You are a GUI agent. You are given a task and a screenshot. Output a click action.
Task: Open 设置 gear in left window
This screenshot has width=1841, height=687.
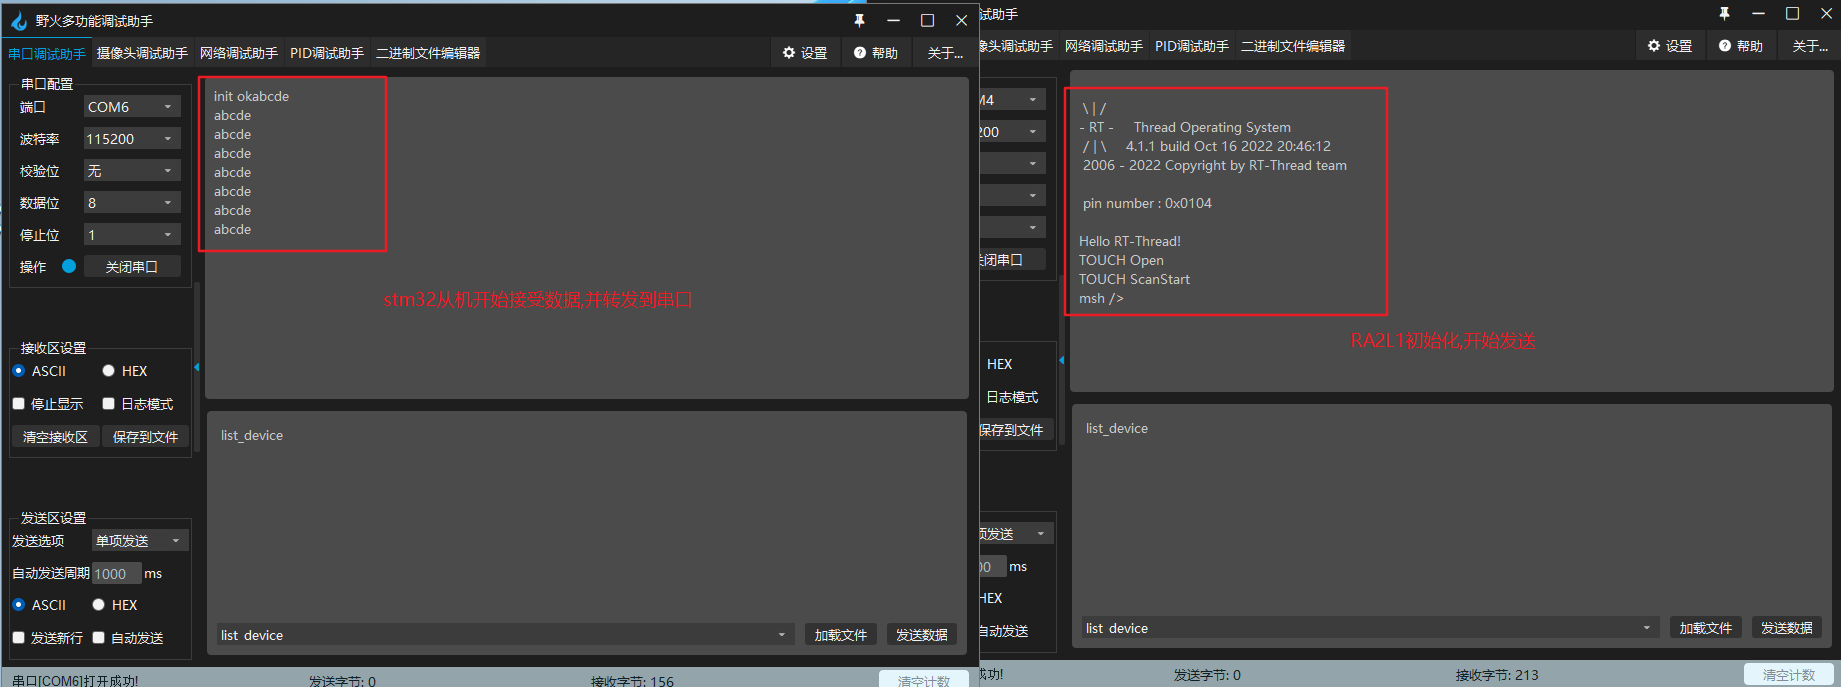click(805, 53)
